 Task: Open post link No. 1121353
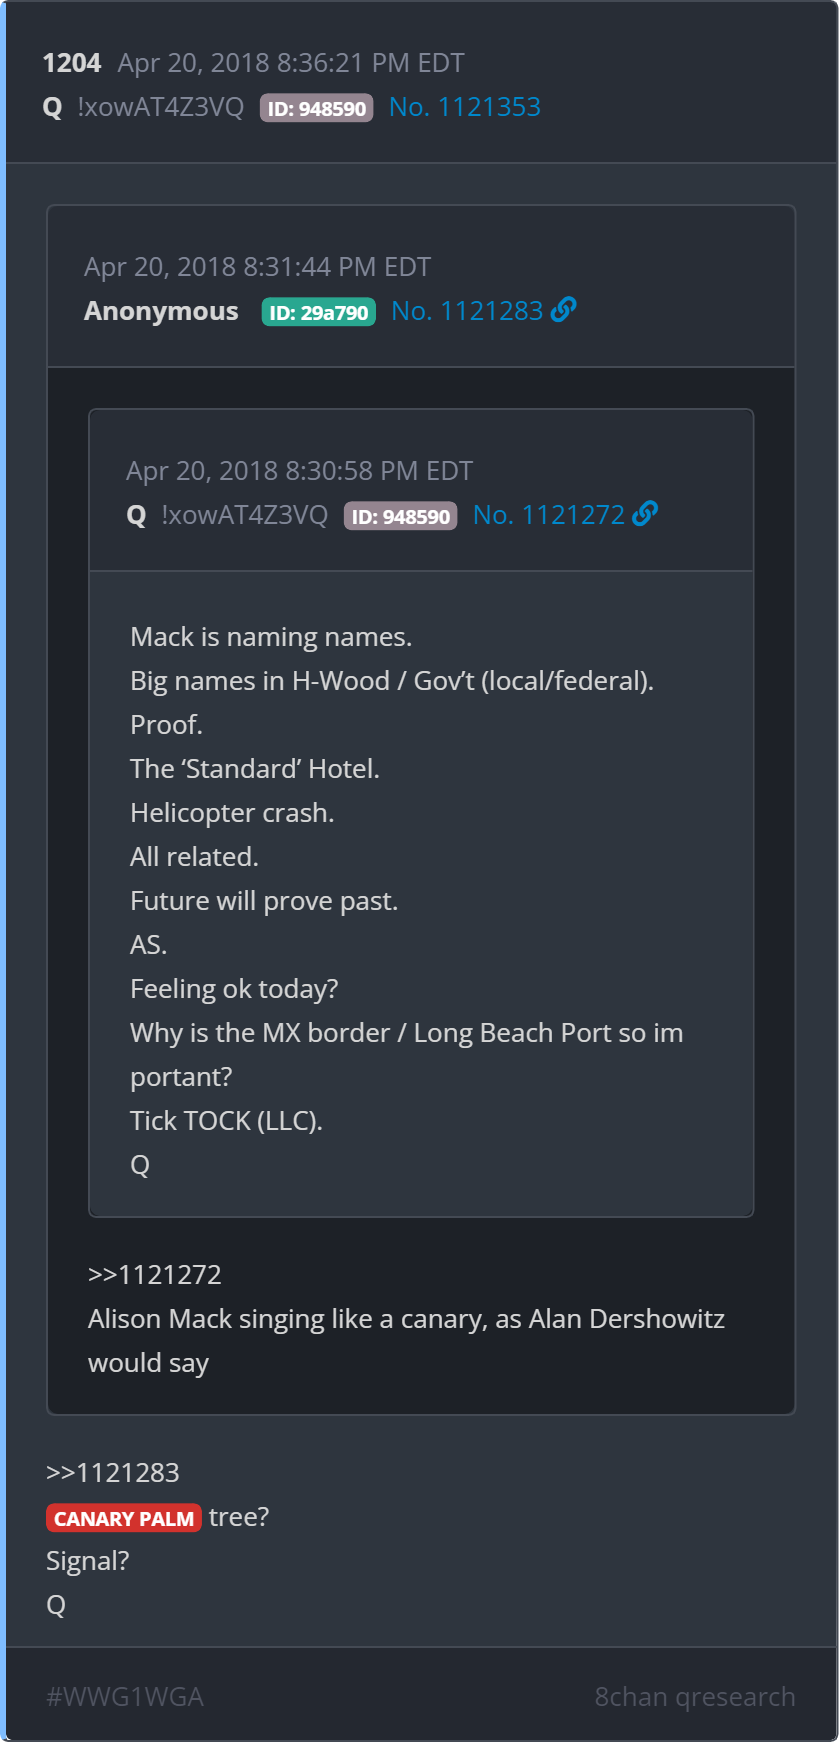(465, 107)
